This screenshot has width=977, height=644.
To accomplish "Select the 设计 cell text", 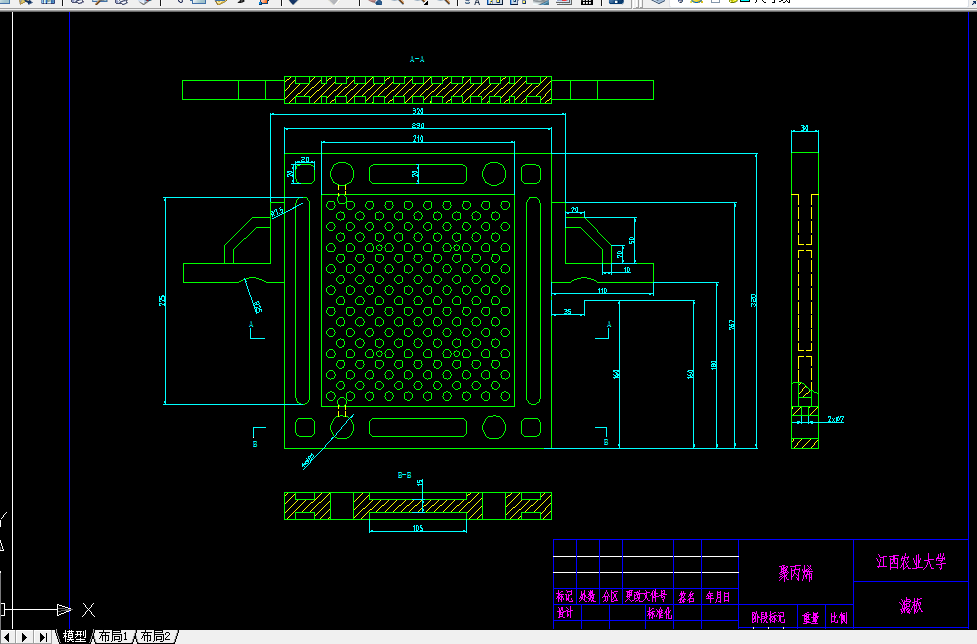I will (565, 613).
